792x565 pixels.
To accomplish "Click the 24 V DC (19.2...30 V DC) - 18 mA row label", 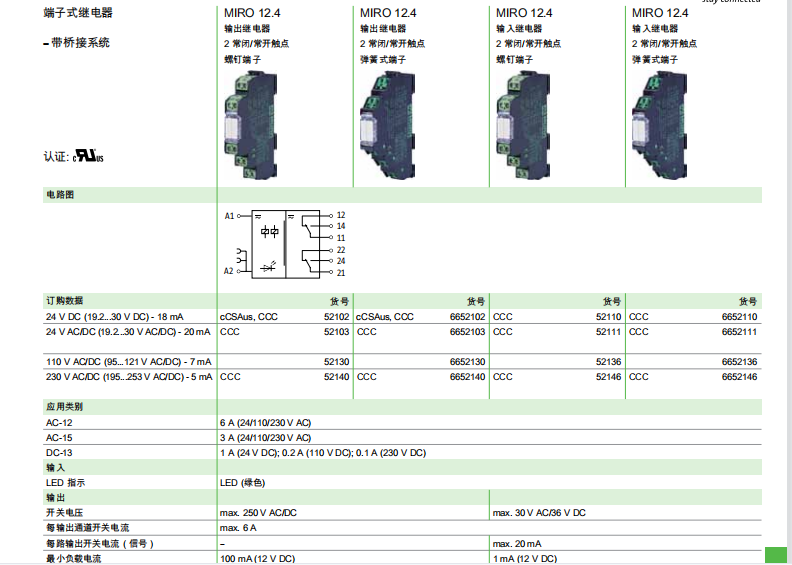I will coord(115,317).
